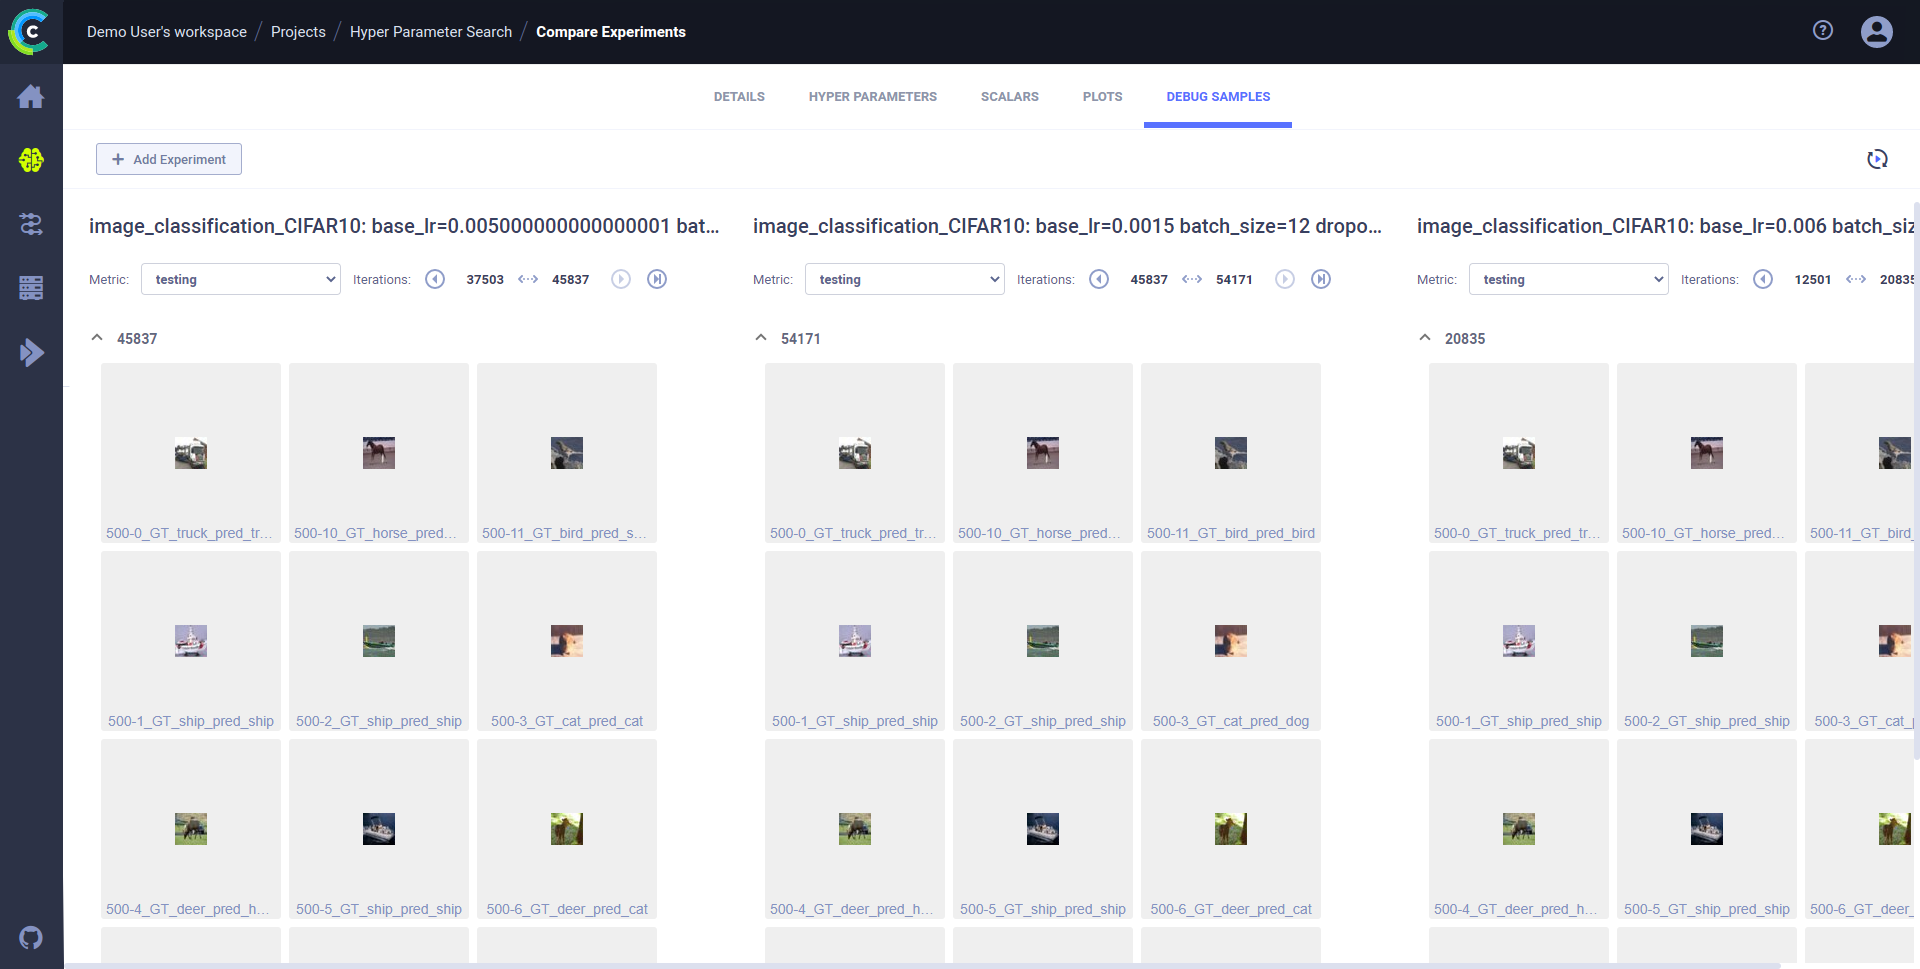
Task: Open Datasets table icon in sidebar
Action: pyautogui.click(x=31, y=288)
